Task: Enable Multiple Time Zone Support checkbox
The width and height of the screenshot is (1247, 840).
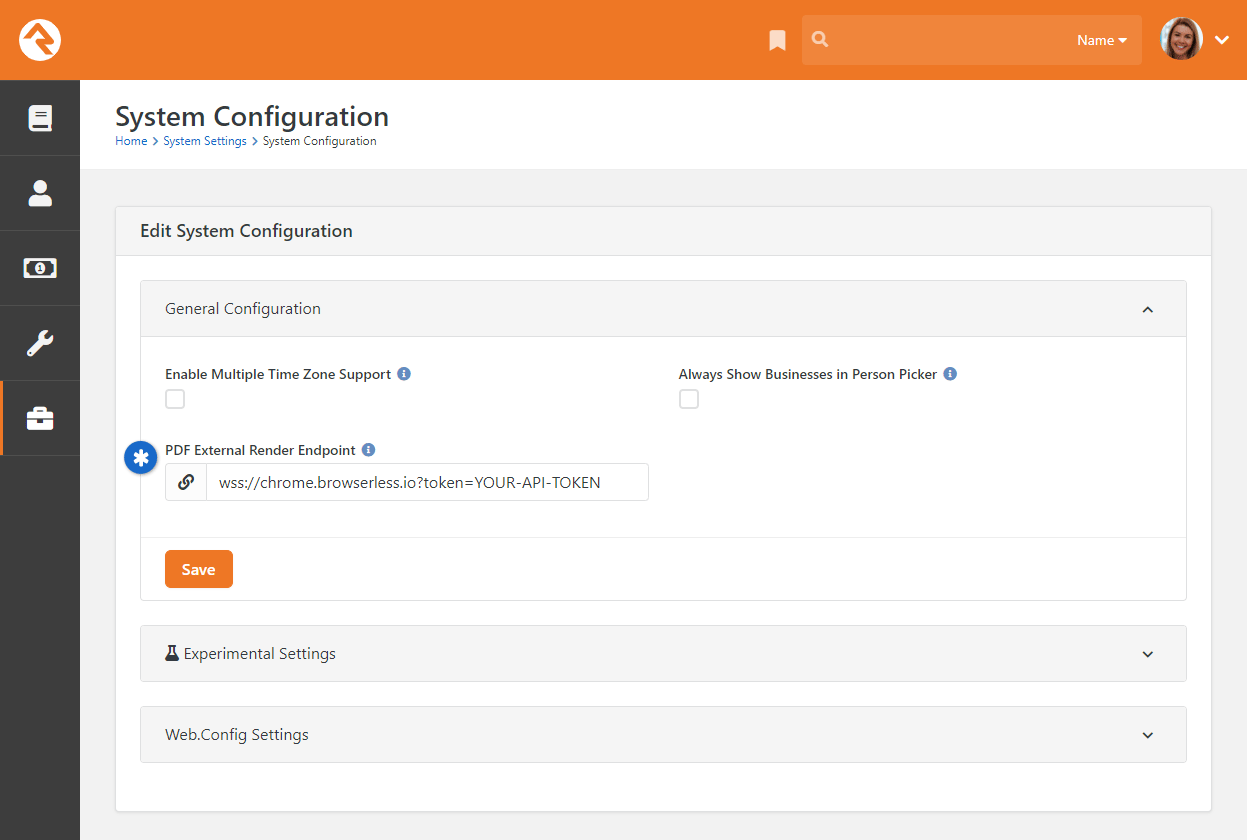Action: pyautogui.click(x=175, y=399)
